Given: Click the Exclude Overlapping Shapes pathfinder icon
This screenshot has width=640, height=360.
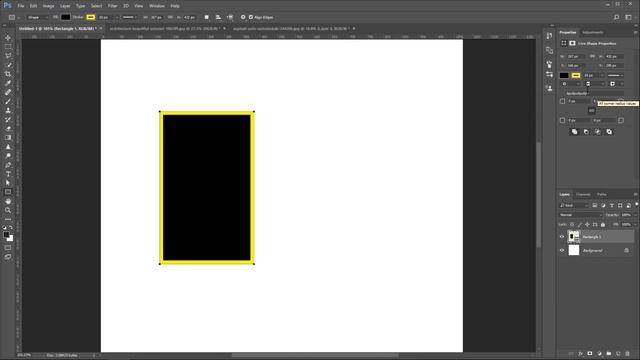Looking at the screenshot, I should coord(609,132).
